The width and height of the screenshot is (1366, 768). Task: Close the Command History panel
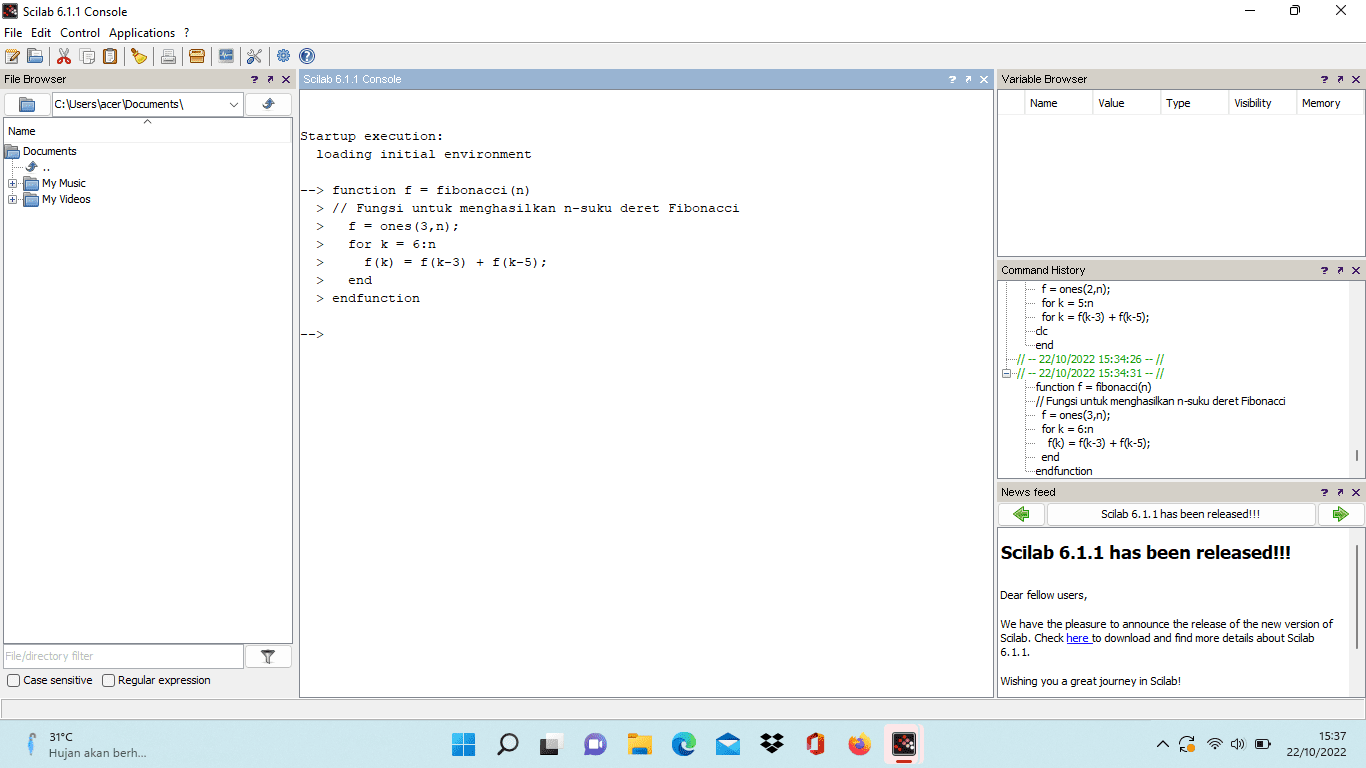point(1356,270)
